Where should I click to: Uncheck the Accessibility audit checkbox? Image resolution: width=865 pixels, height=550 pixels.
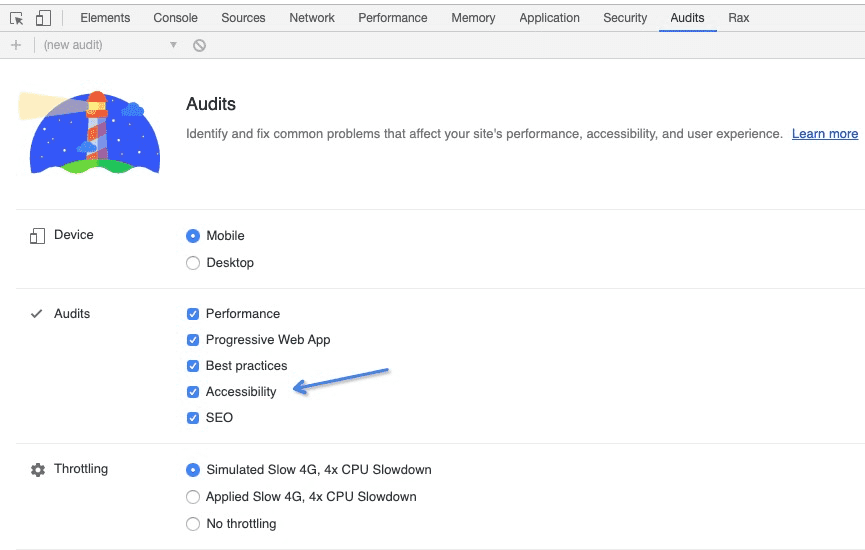[194, 392]
